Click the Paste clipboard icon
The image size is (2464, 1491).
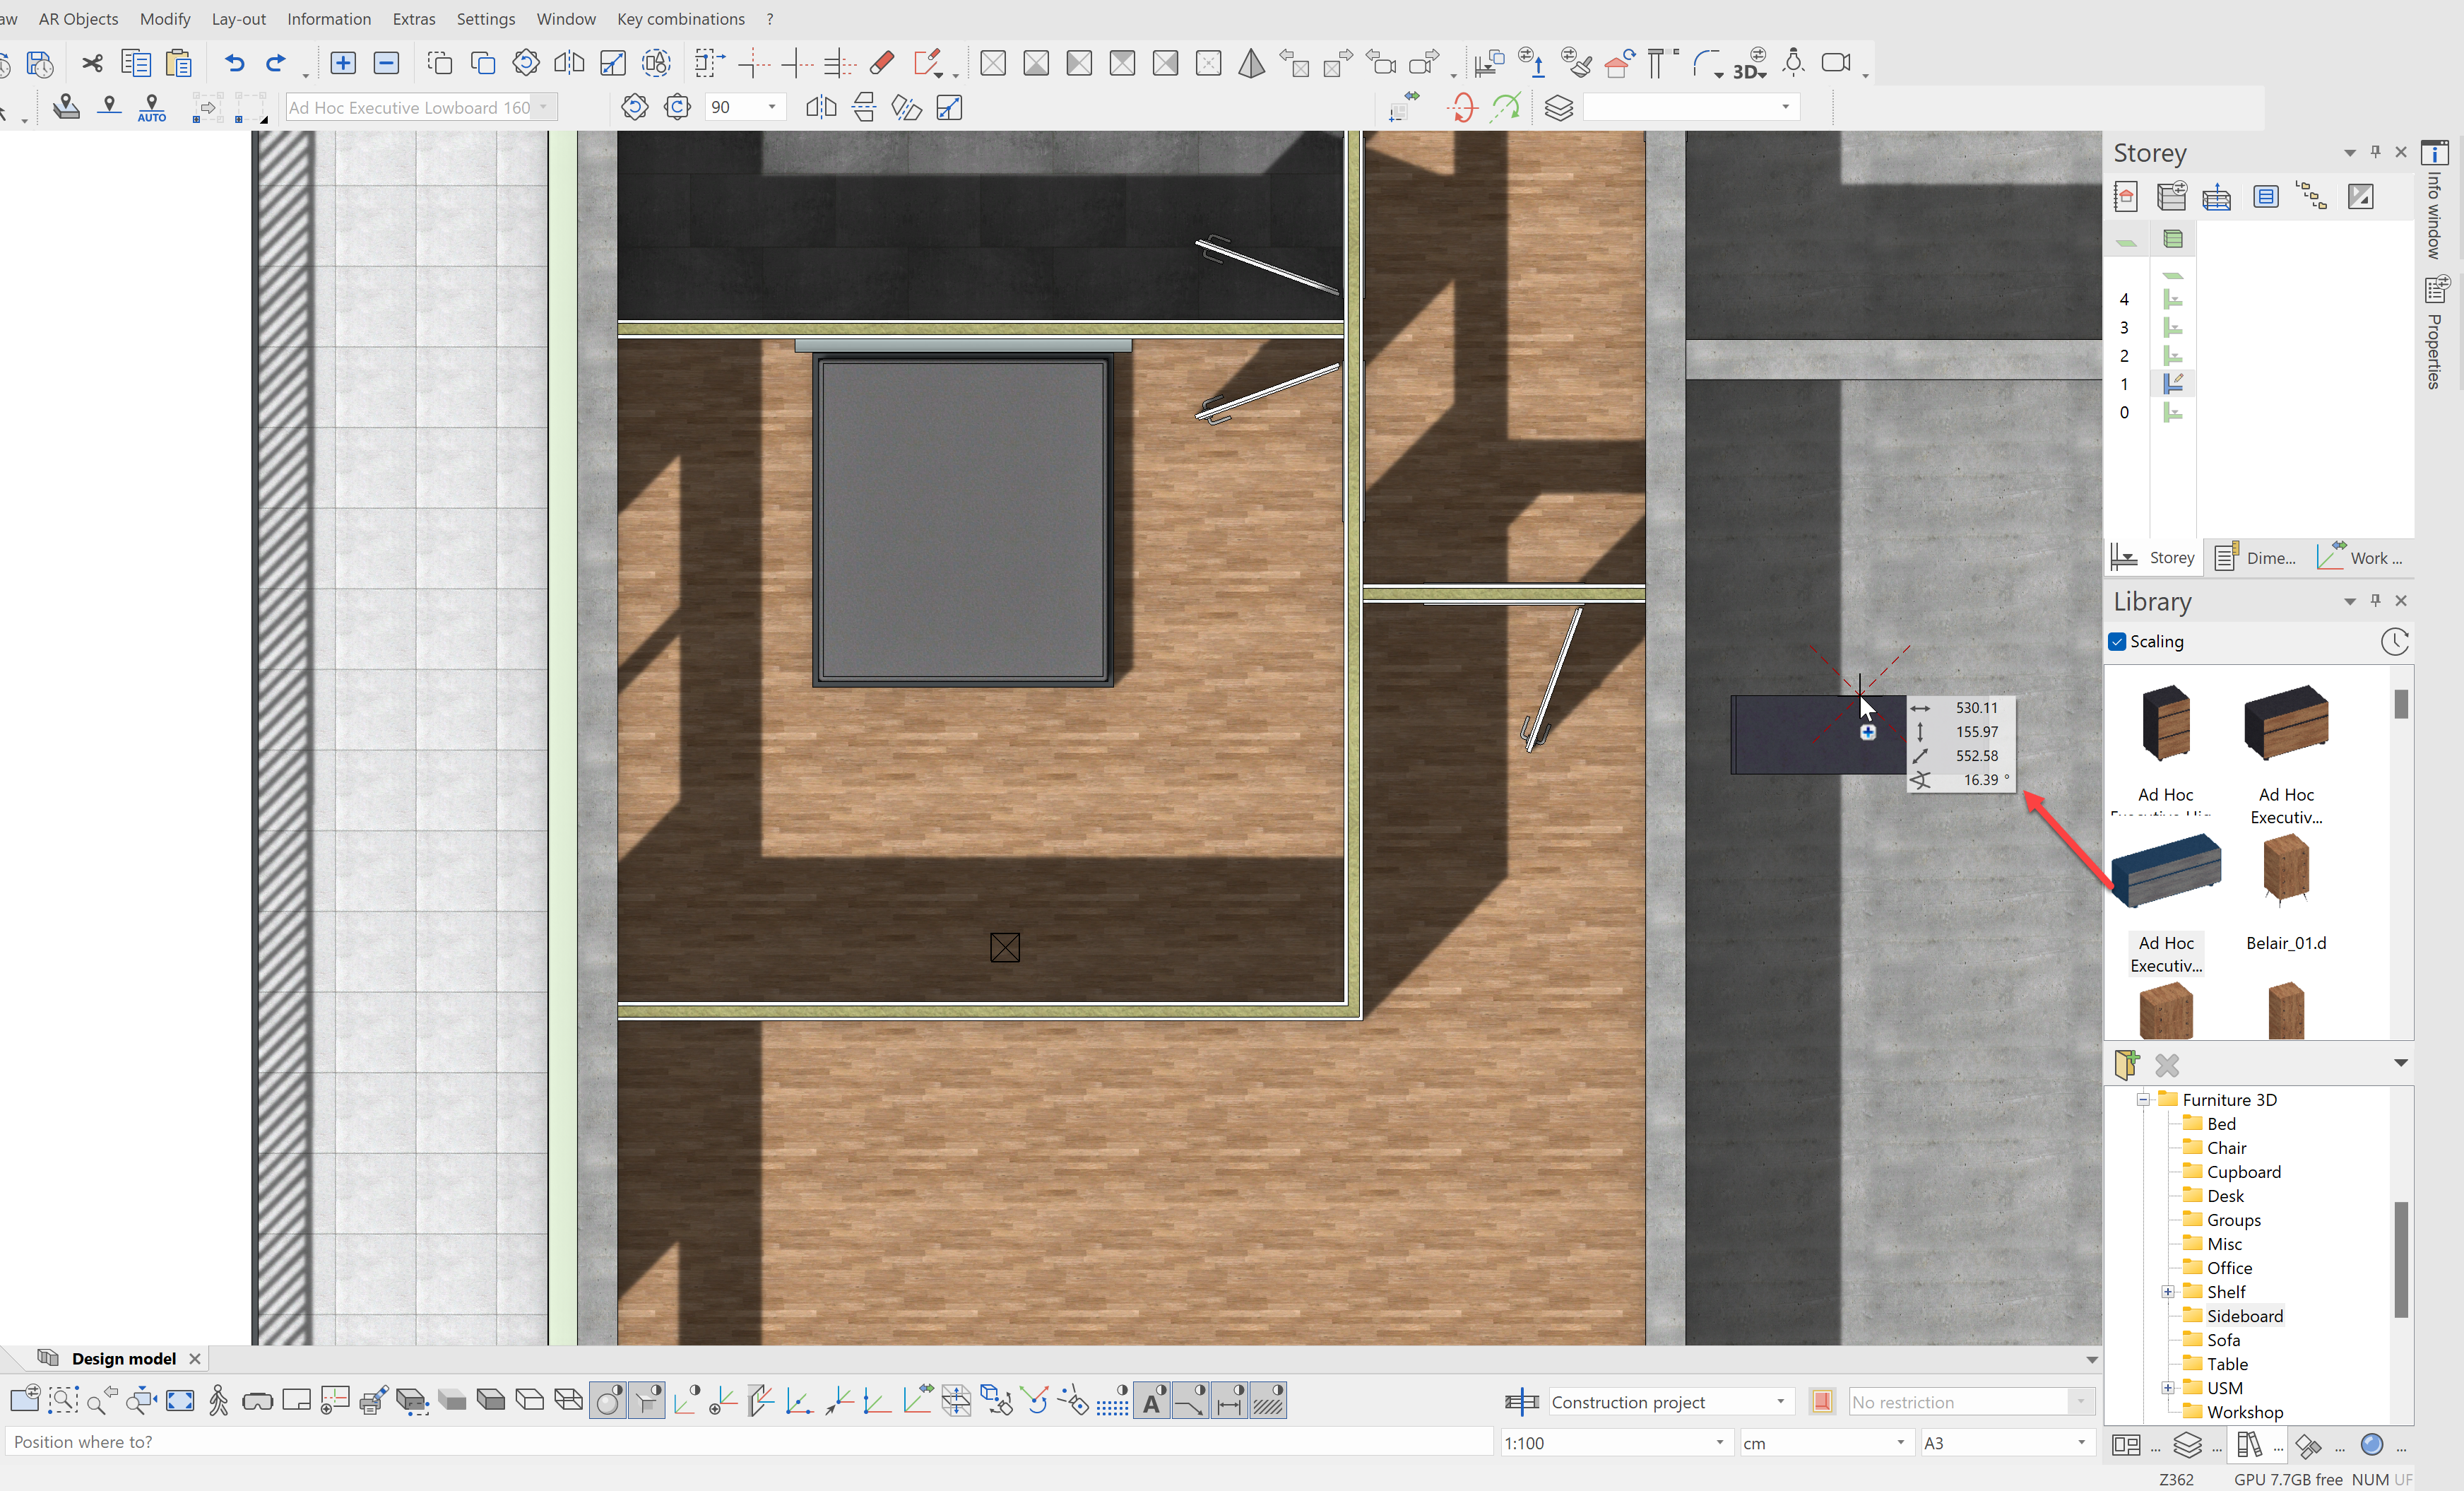click(179, 64)
